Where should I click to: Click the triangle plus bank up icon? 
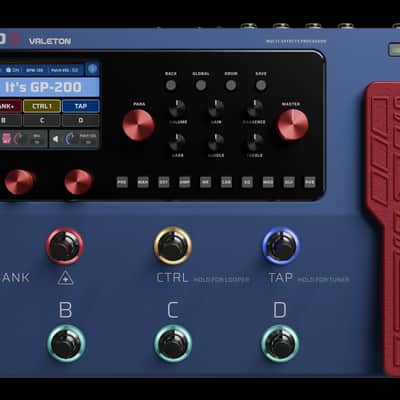[65, 278]
